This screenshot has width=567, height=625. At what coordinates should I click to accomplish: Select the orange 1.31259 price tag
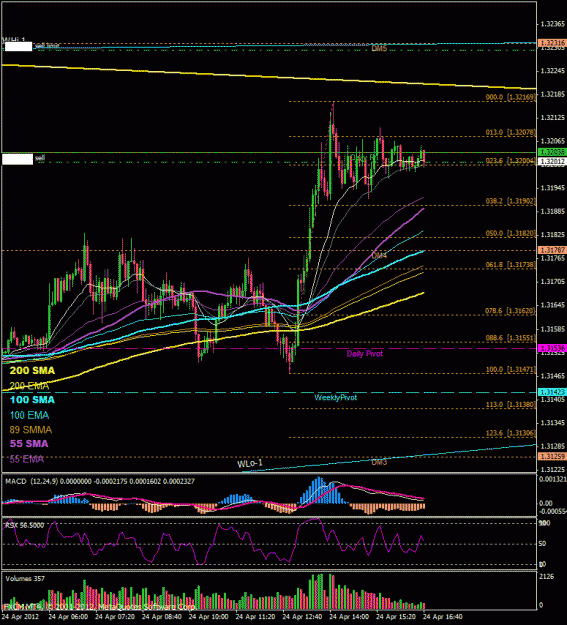pos(552,456)
